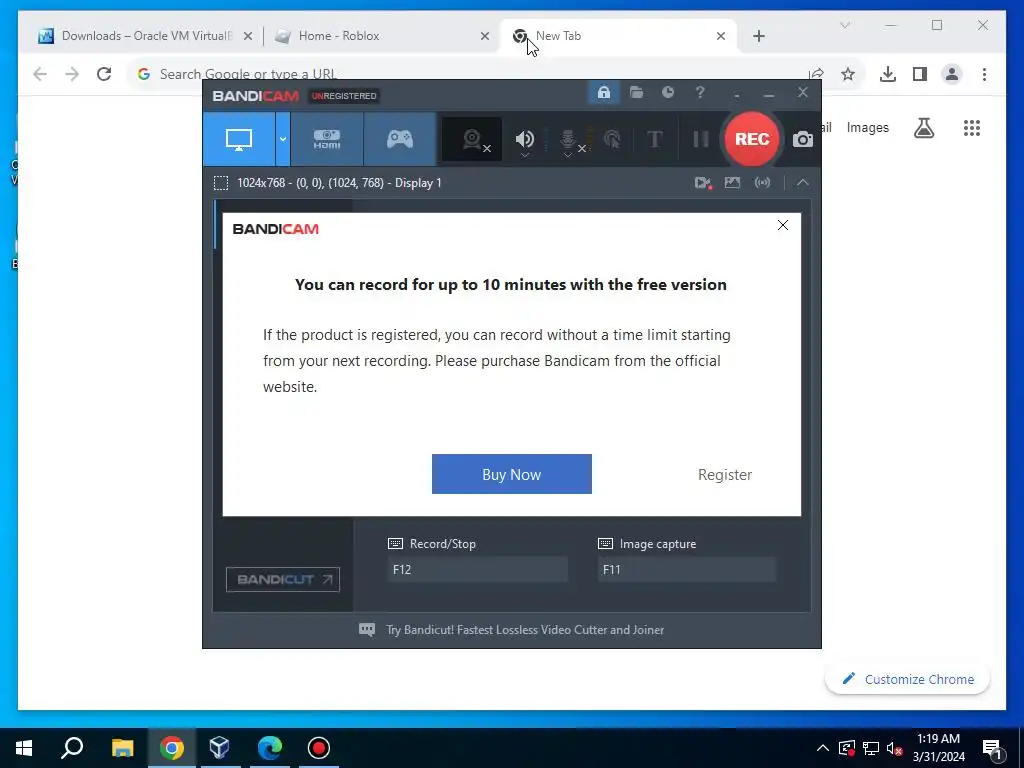Show hidden system tray icons
Viewport: 1024px width, 768px height.
[x=823, y=748]
